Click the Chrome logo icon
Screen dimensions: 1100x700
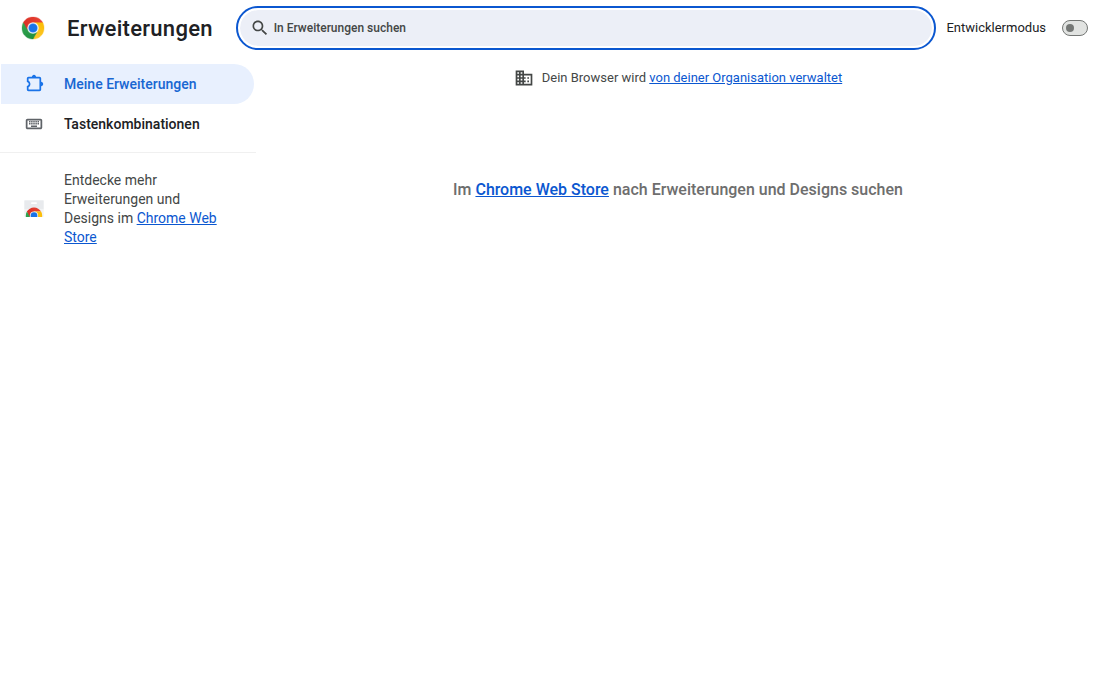(33, 28)
